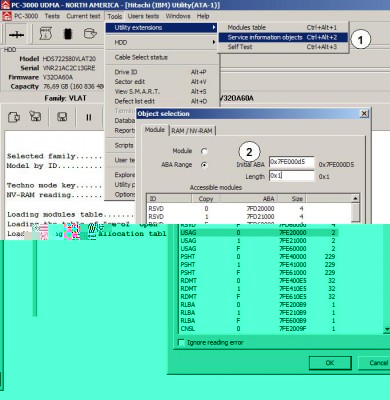Switch to the RAM / NV-RAM tab
This screenshot has height=400, width=390.
[192, 131]
